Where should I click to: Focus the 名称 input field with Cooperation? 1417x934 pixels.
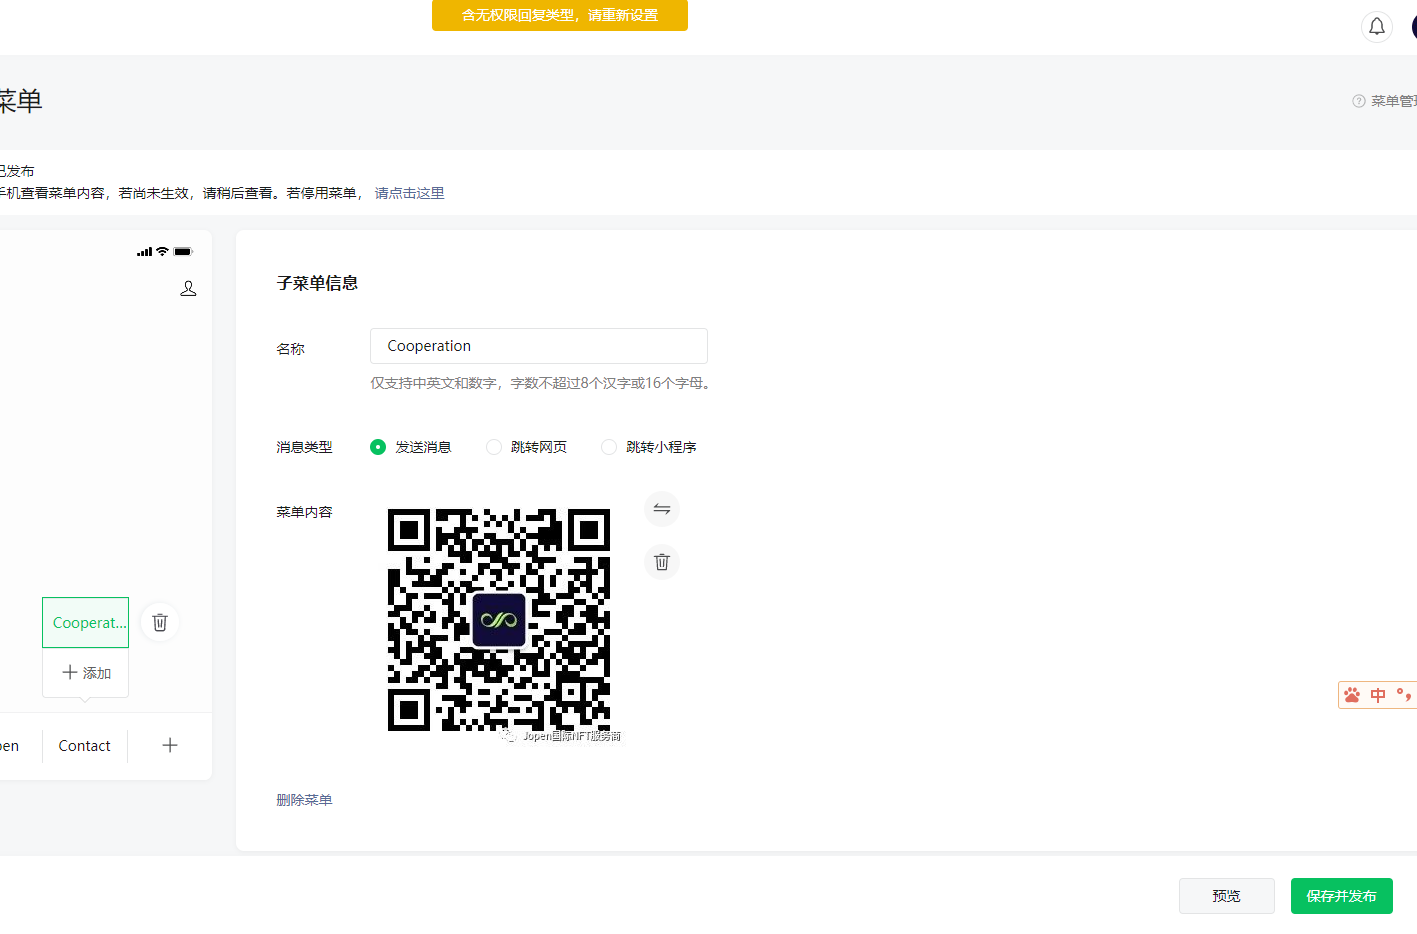(x=539, y=346)
